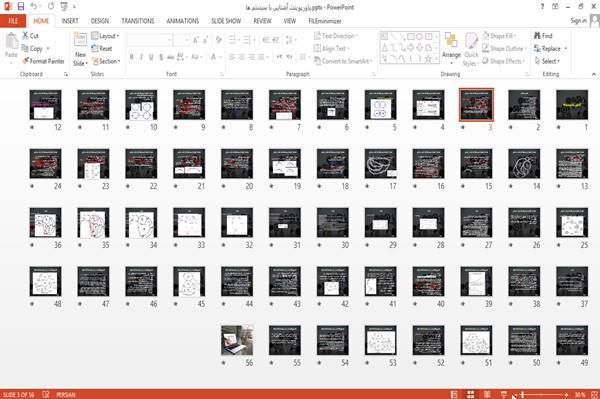
Task: Switch to the SLIDE SHOW tab
Action: (226, 21)
